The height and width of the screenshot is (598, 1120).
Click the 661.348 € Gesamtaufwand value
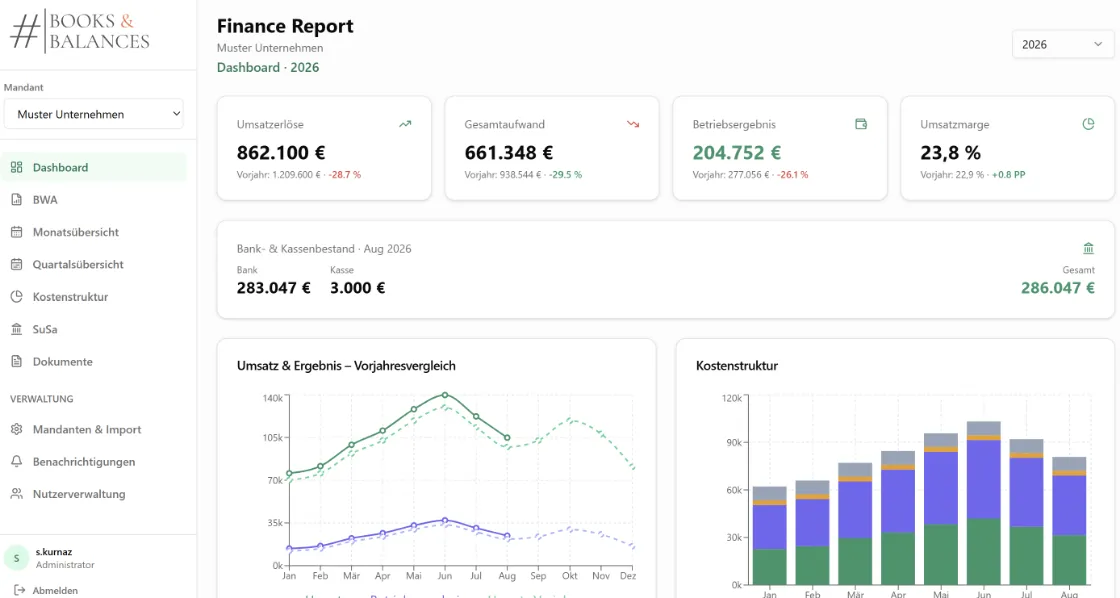tap(509, 152)
